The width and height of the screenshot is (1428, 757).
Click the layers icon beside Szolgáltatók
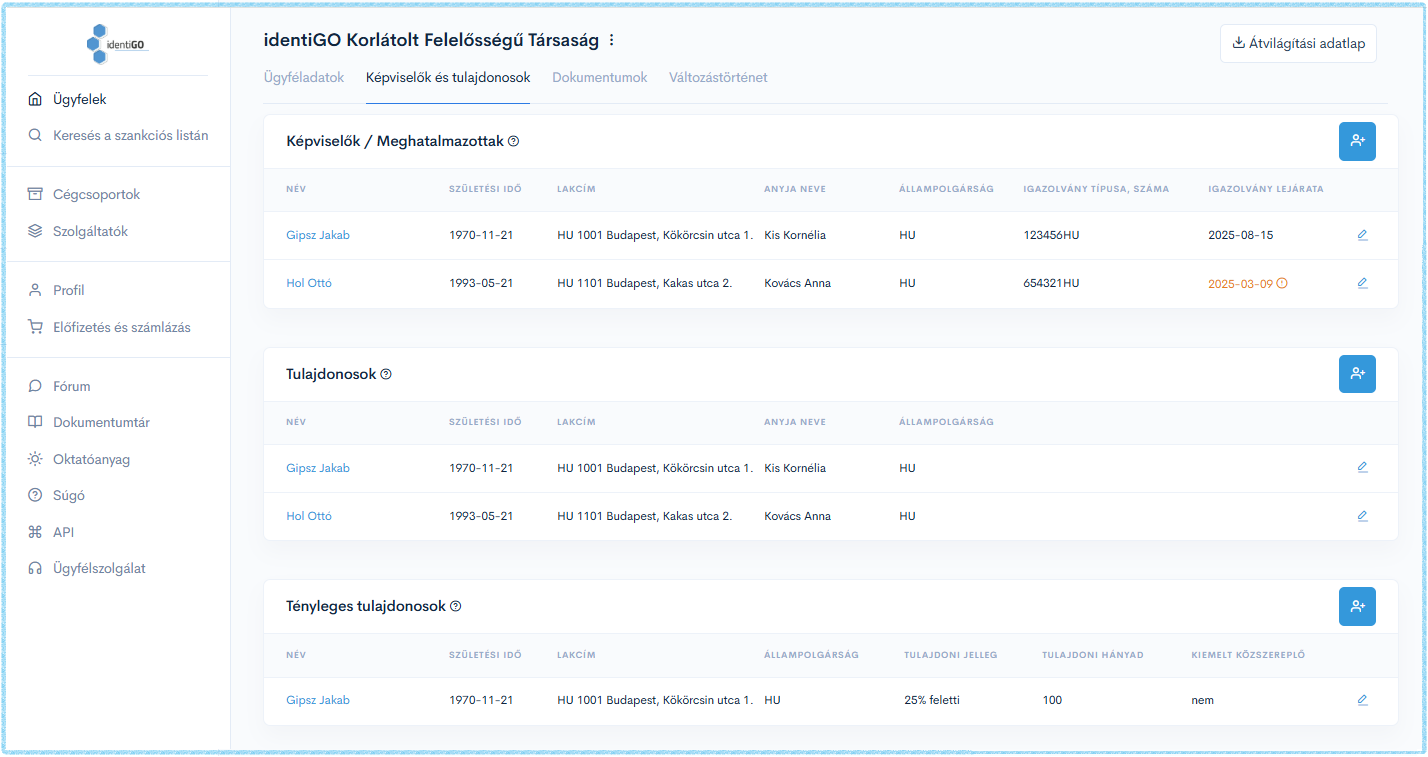pos(35,231)
